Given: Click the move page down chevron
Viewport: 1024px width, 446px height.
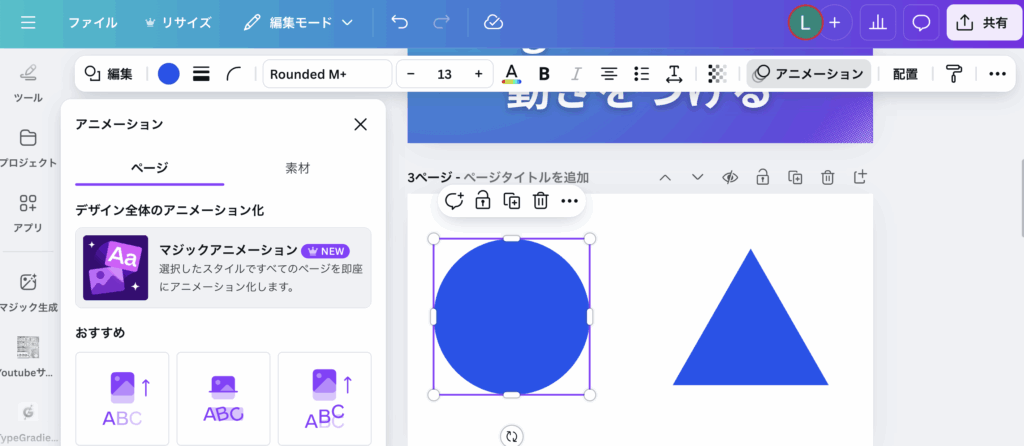Looking at the screenshot, I should (x=697, y=177).
